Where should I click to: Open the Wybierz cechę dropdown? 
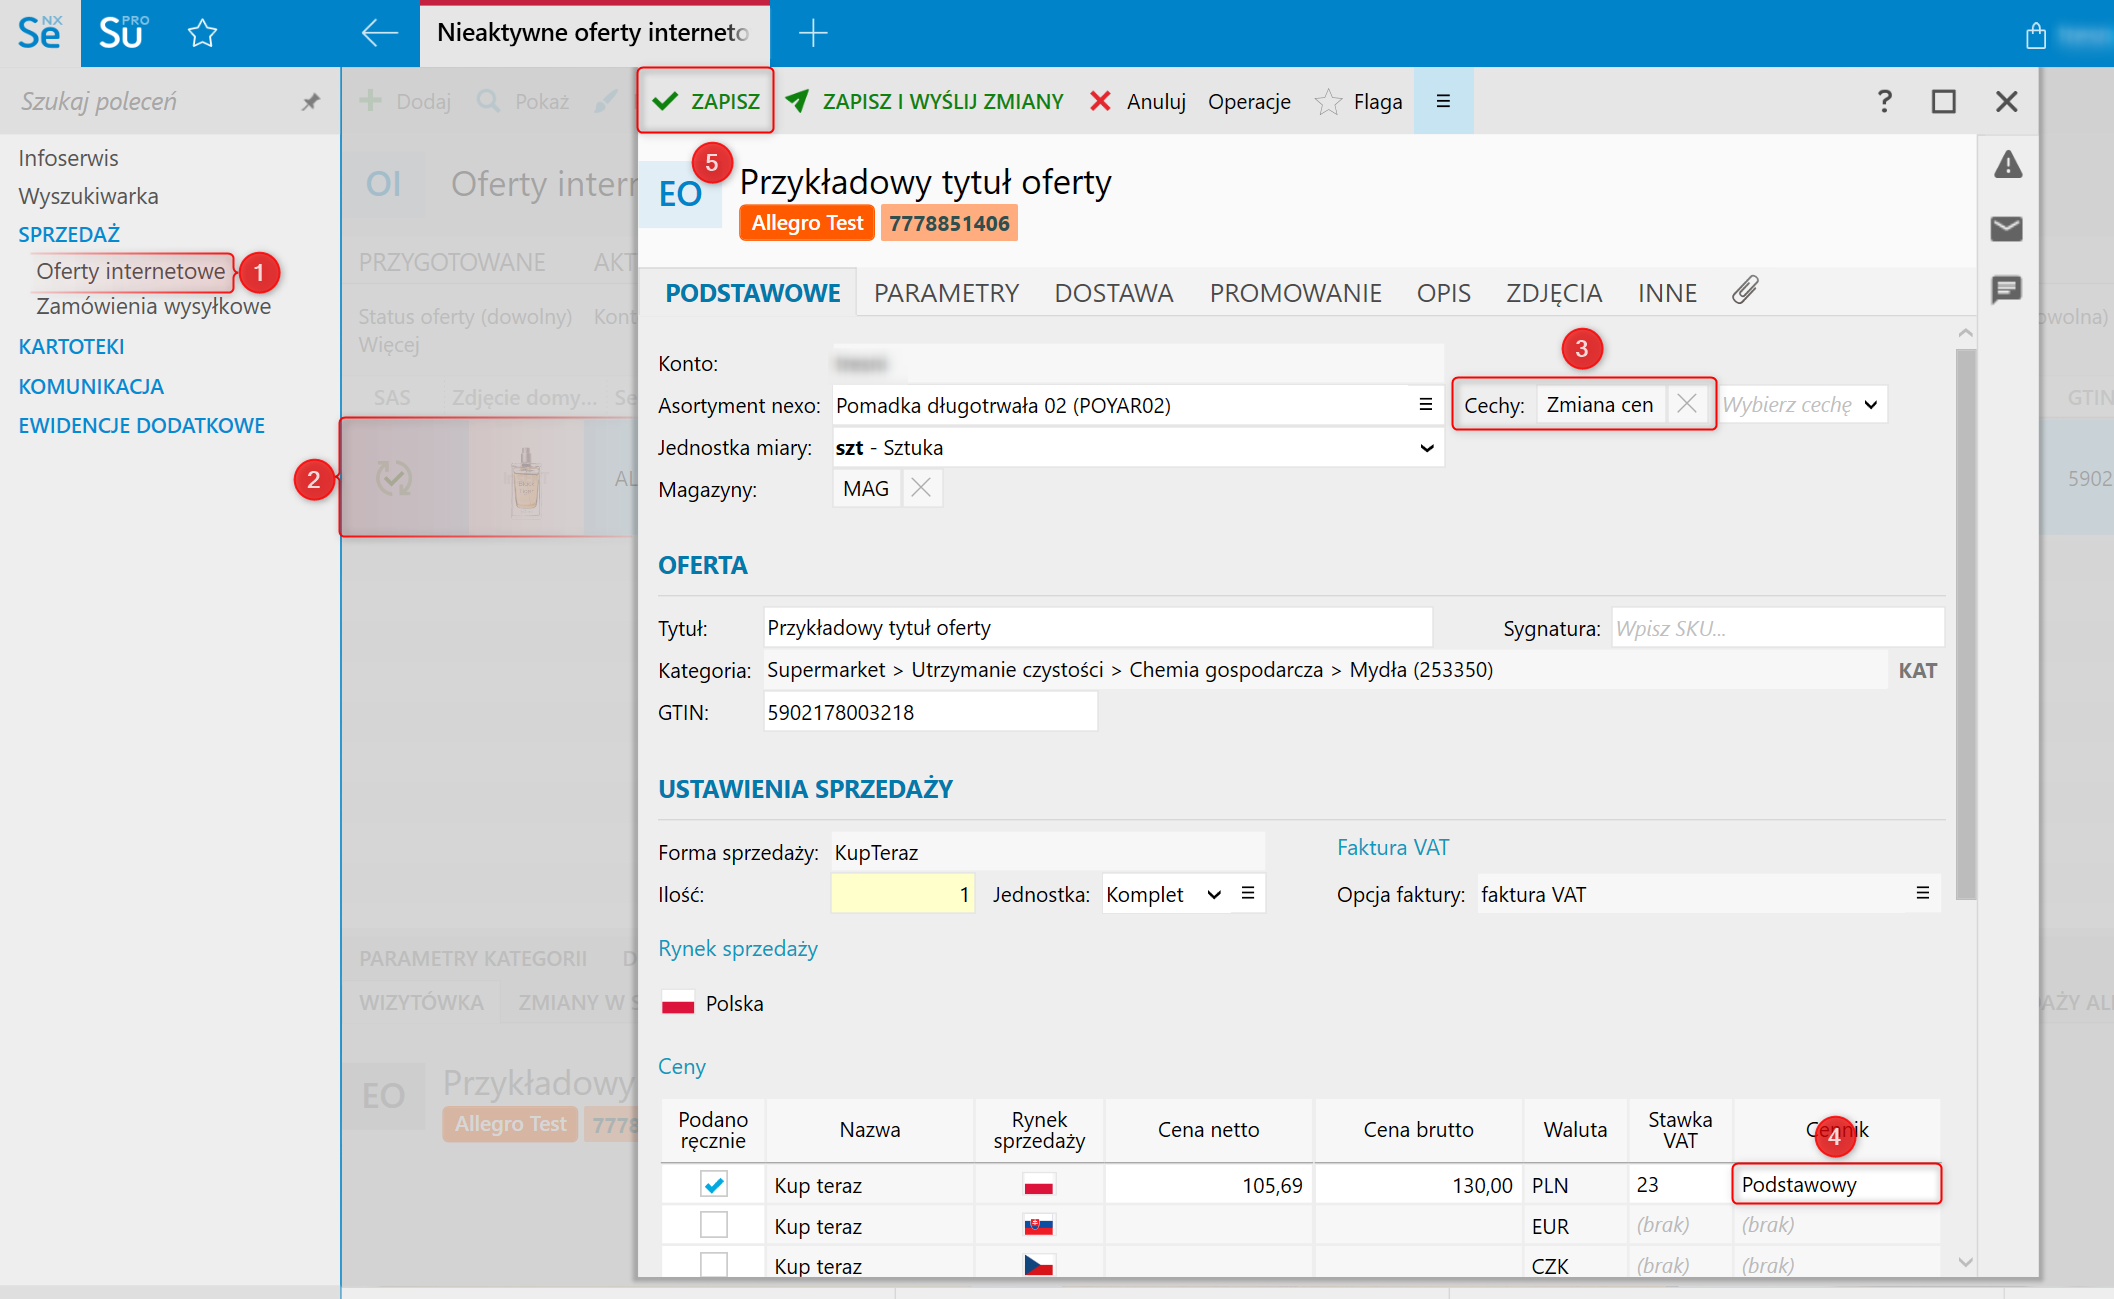[x=1870, y=405]
